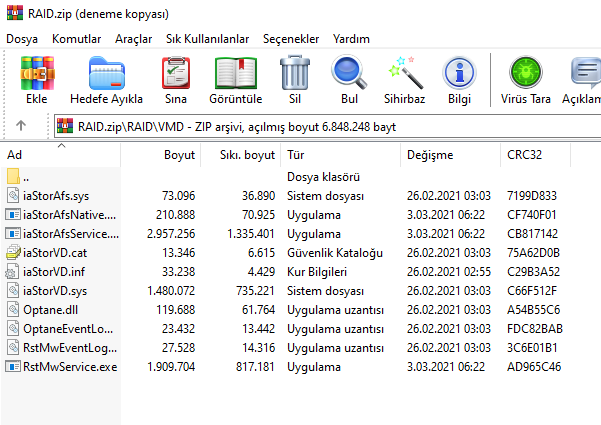Viewport: 601px width, 425px height.
Task: Sort by the CRC32 column header
Action: [x=535, y=155]
